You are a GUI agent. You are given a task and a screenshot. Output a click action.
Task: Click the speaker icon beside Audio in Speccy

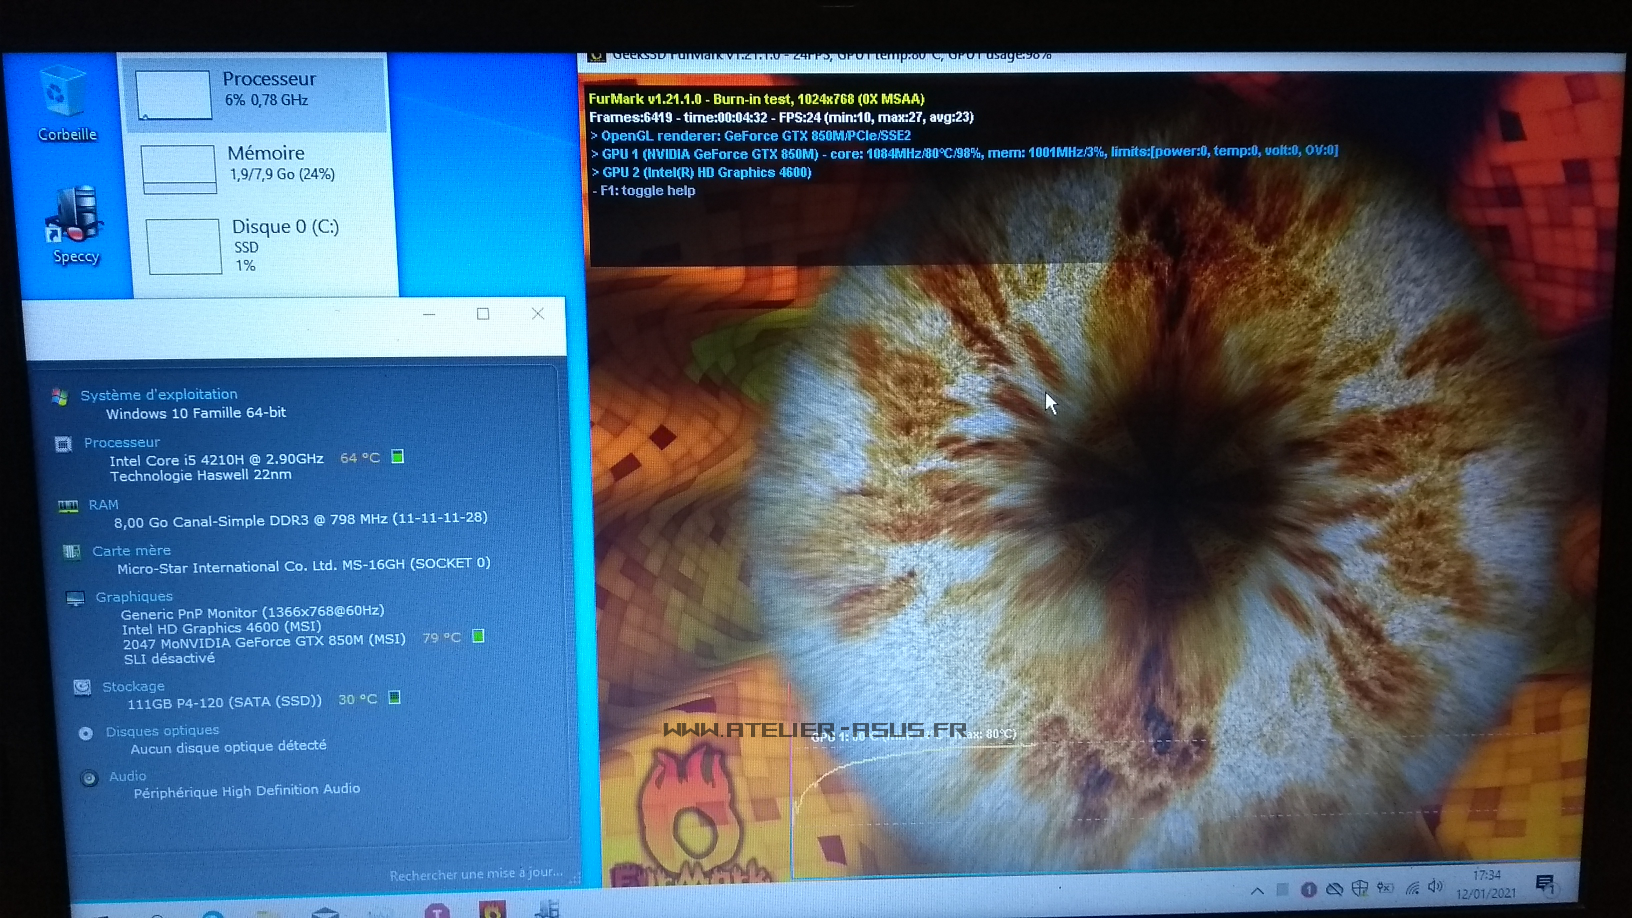89,777
